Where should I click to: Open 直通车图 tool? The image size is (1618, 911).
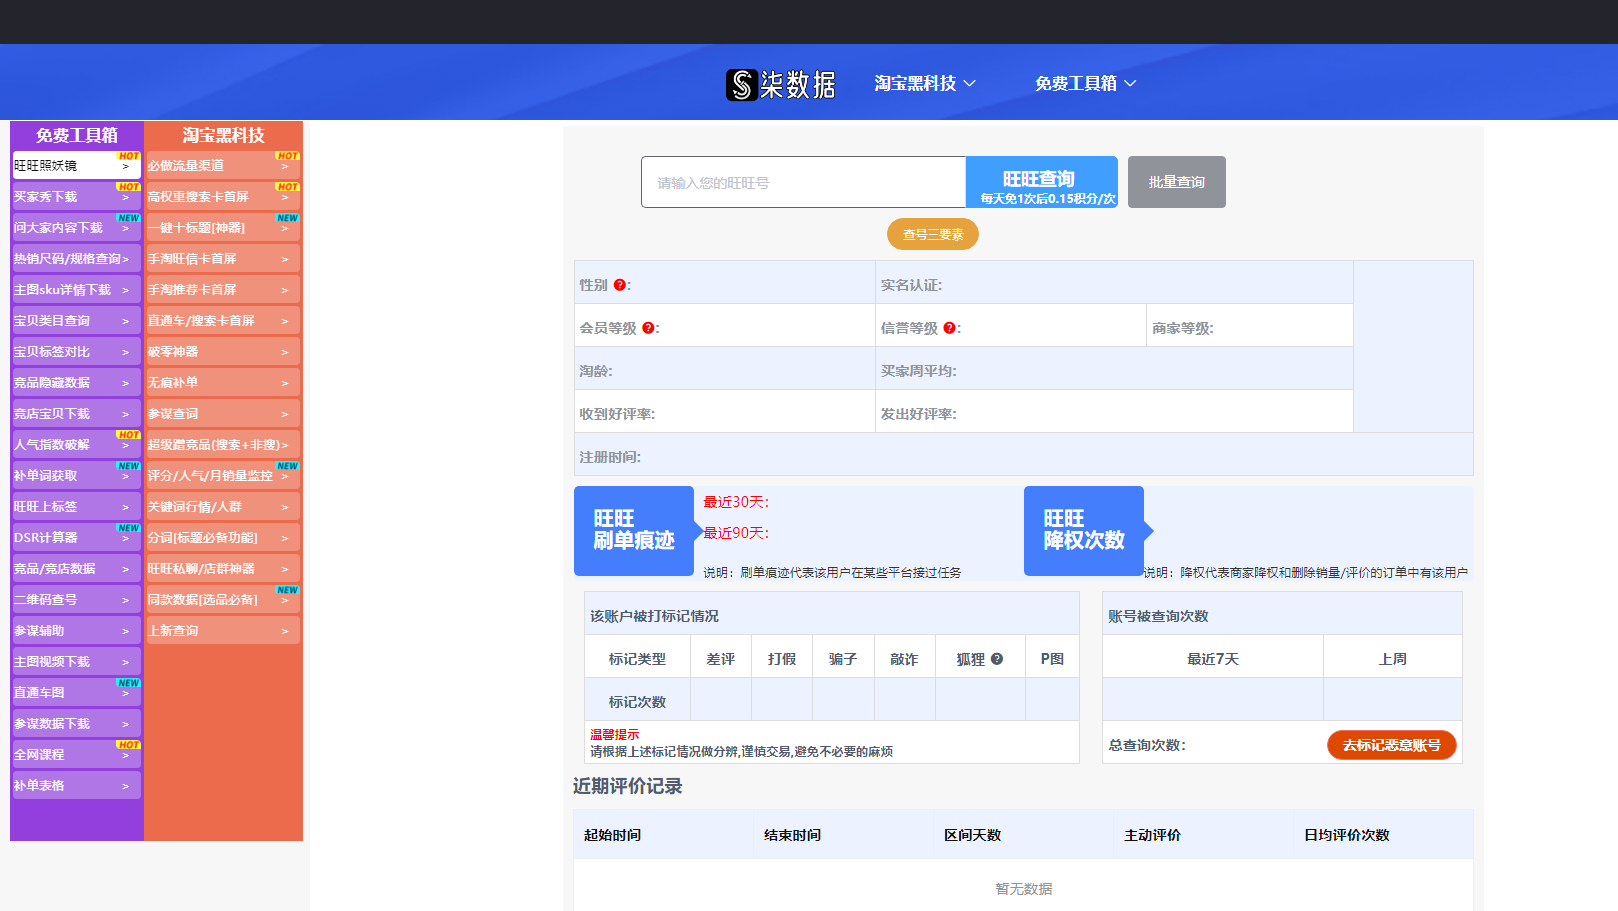(x=77, y=692)
